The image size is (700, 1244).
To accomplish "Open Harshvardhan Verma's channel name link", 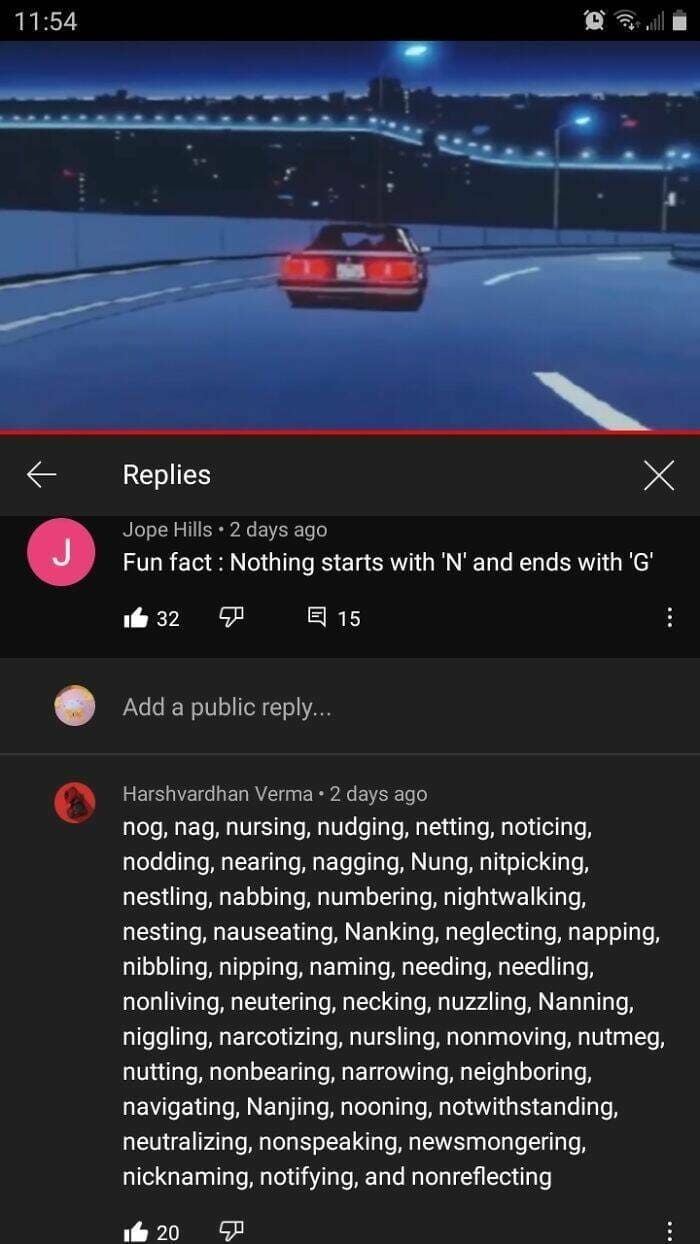I will 217,794.
